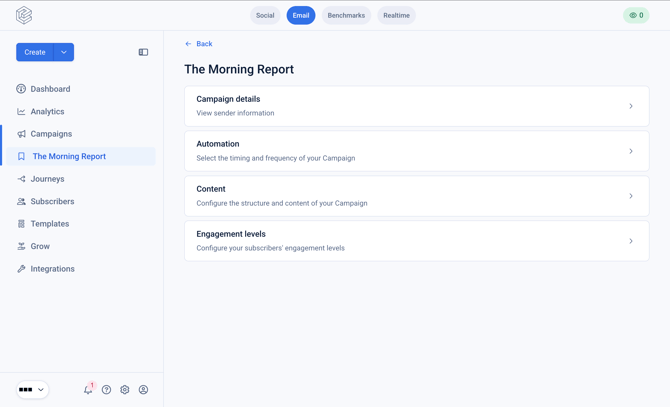Image resolution: width=670 pixels, height=407 pixels.
Task: Open the settings gear icon
Action: 125,389
